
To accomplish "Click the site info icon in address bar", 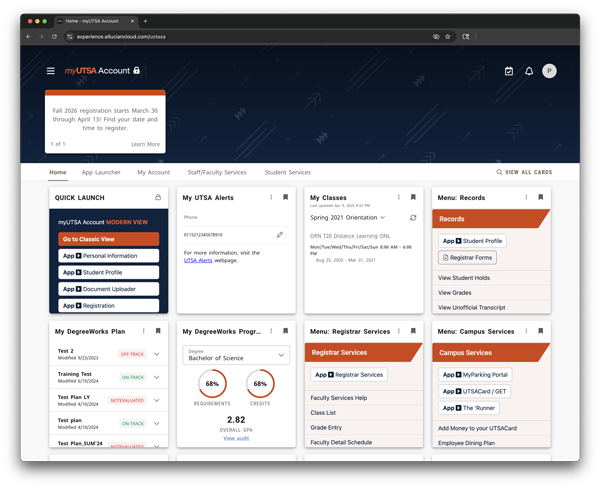I will (x=69, y=37).
